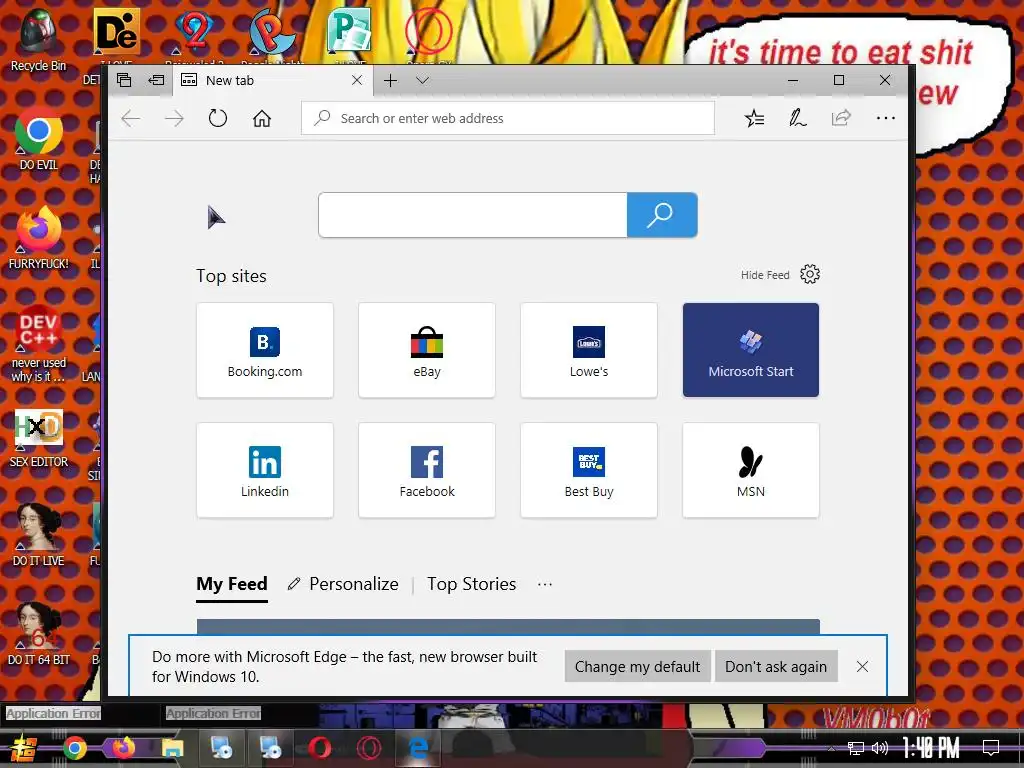Viewport: 1024px width, 768px height.
Task: Open the Best Buy top site tile
Action: click(589, 470)
